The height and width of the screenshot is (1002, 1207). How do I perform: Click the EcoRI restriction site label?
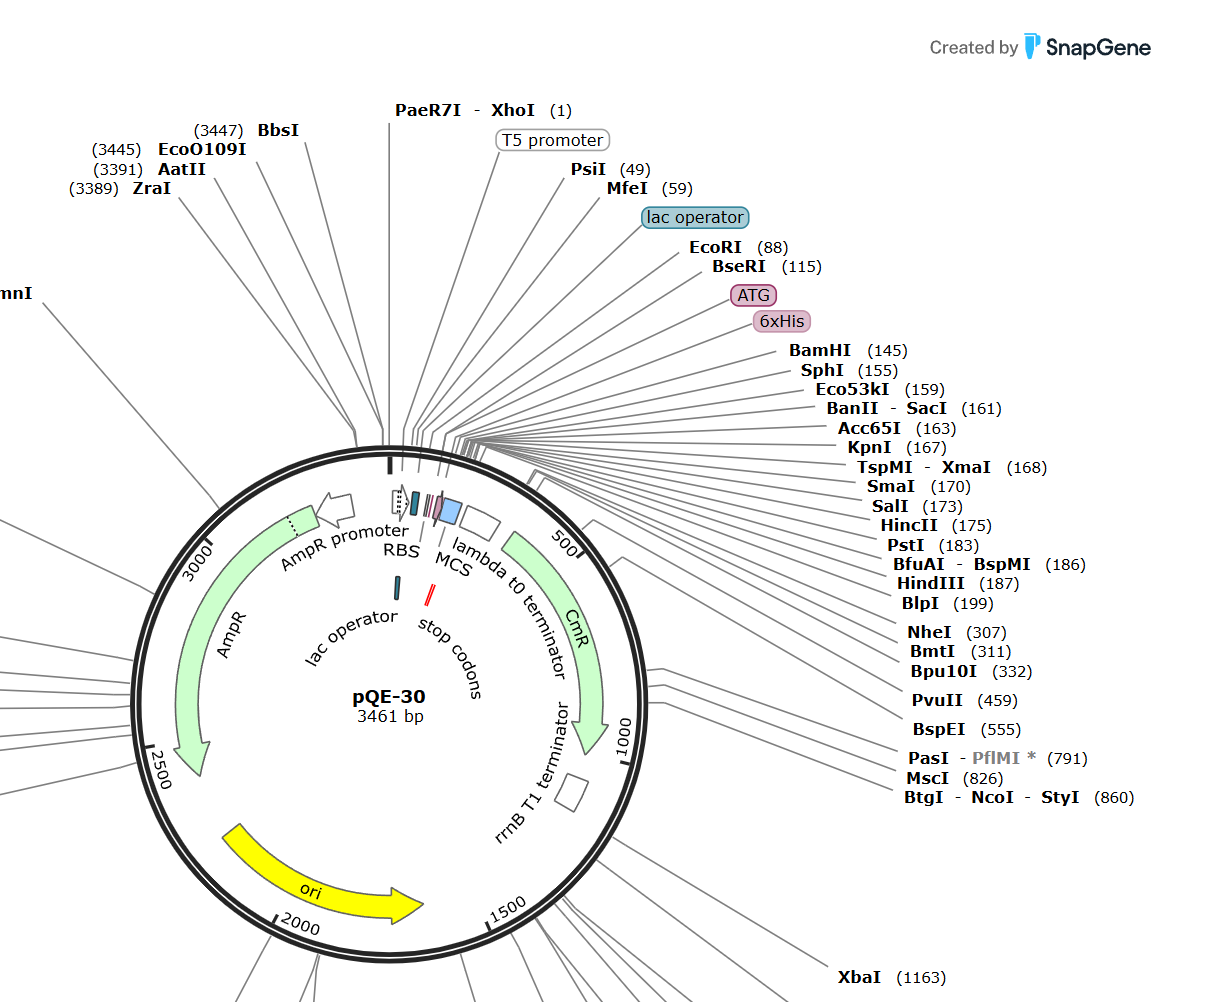(x=715, y=247)
